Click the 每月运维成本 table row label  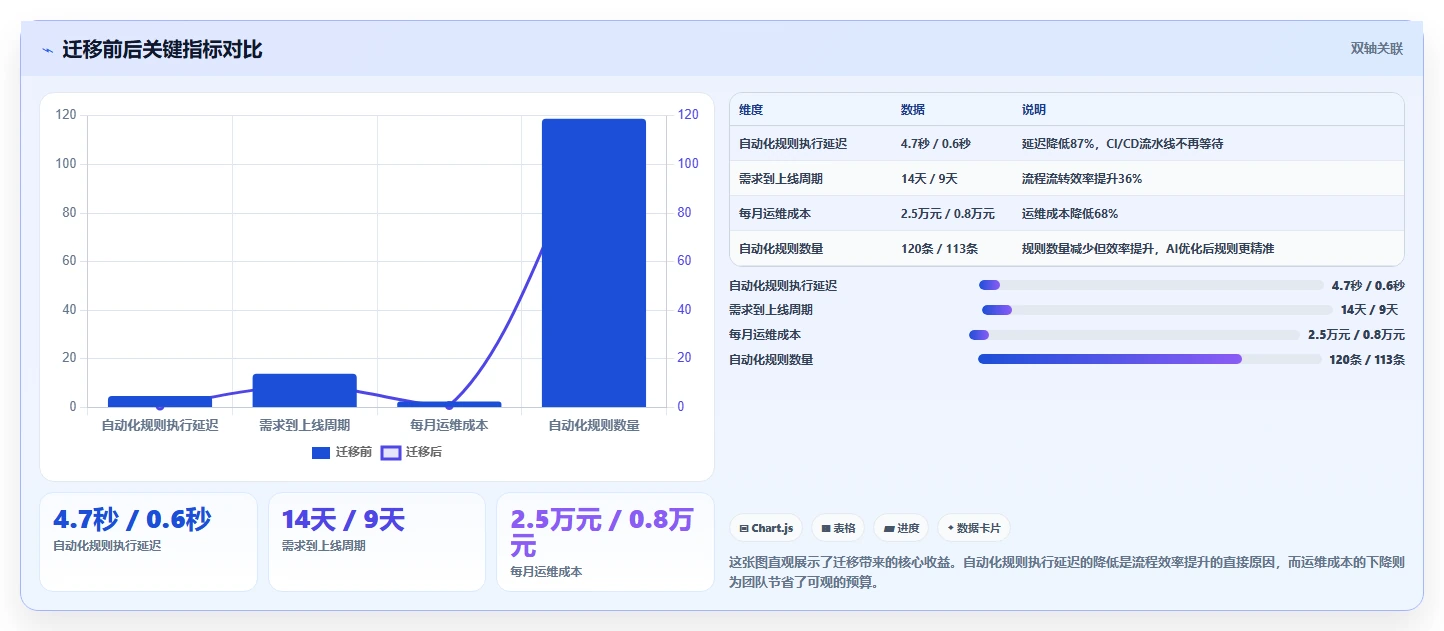(775, 214)
